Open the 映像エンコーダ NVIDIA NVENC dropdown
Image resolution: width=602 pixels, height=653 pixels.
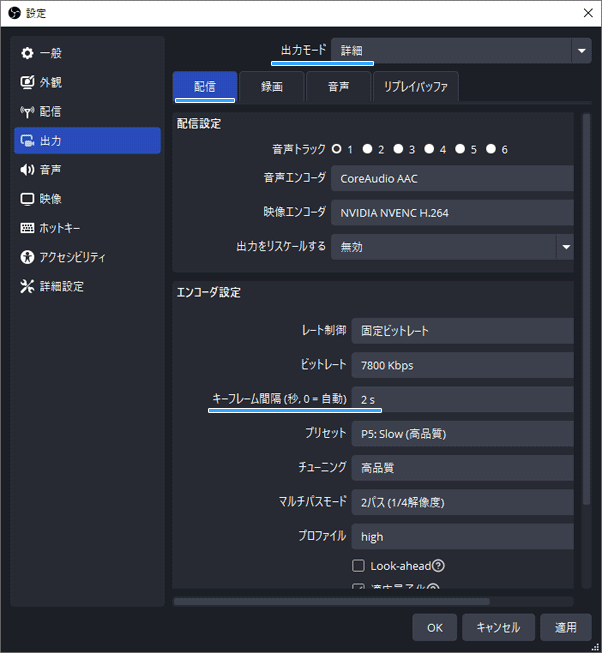pyautogui.click(x=452, y=212)
